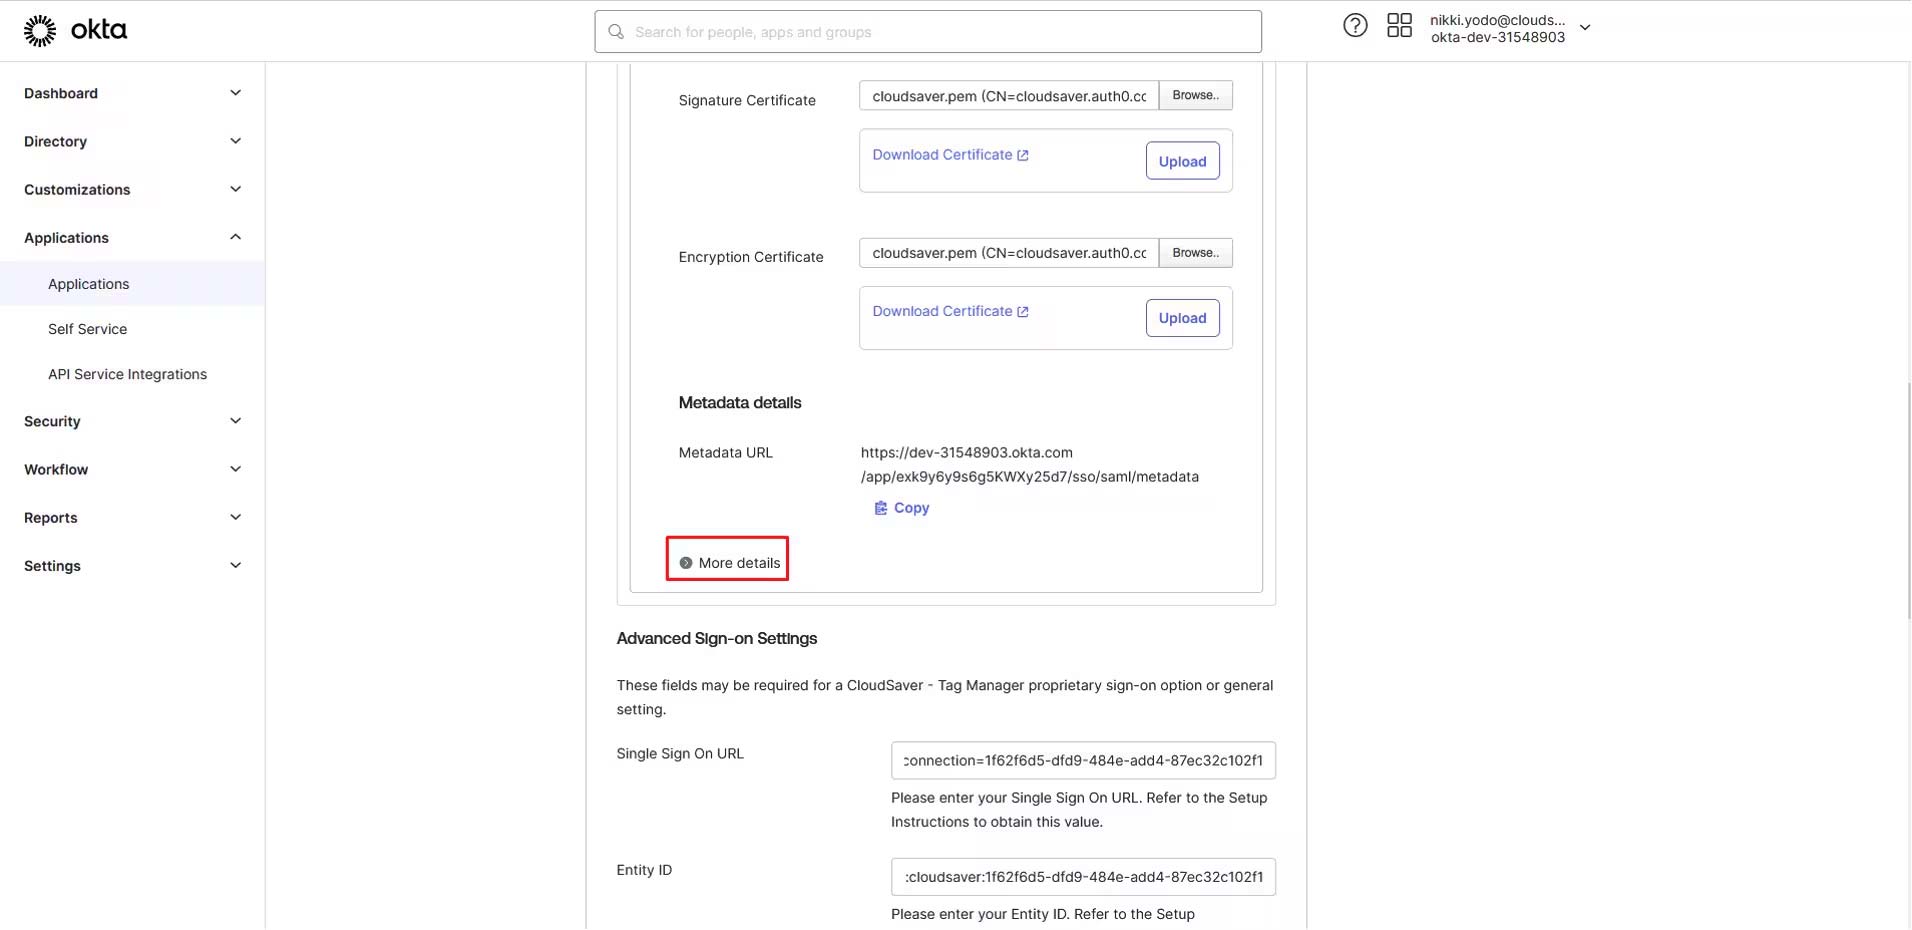This screenshot has width=1912, height=930.
Task: Click the Entity ID input field
Action: pos(1082,877)
